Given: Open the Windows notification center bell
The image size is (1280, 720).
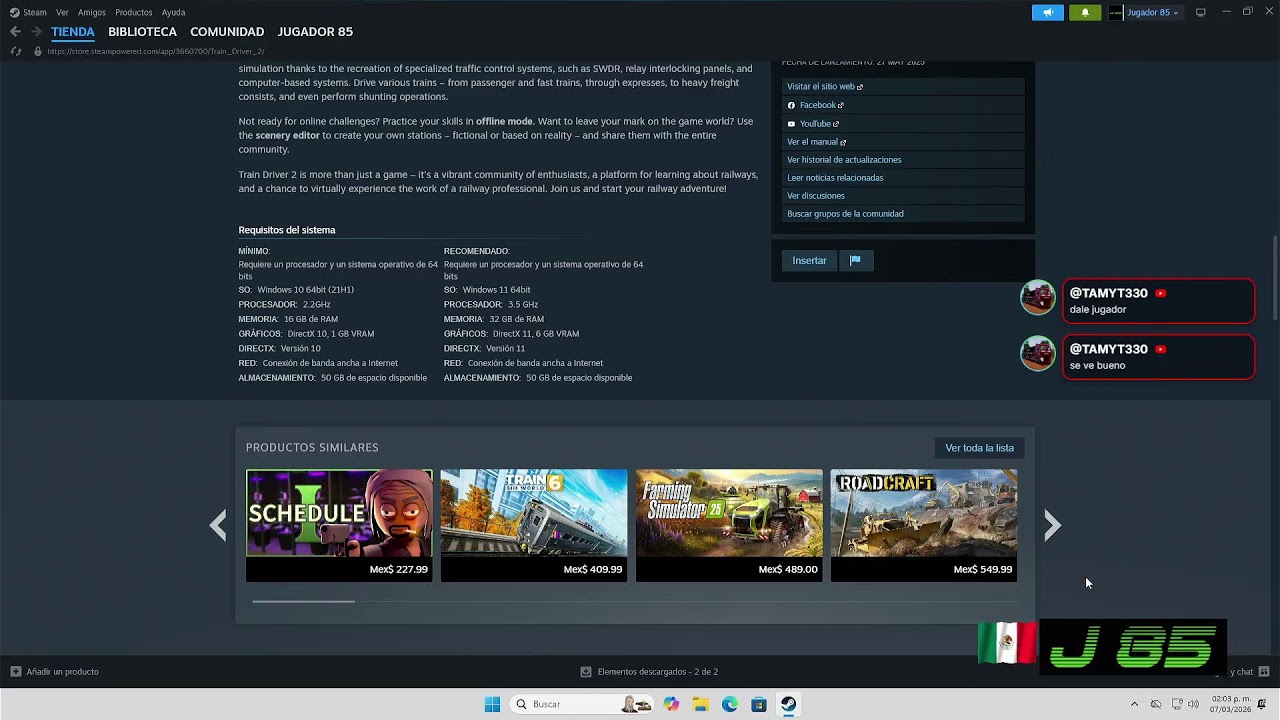Looking at the screenshot, I should (1262, 704).
